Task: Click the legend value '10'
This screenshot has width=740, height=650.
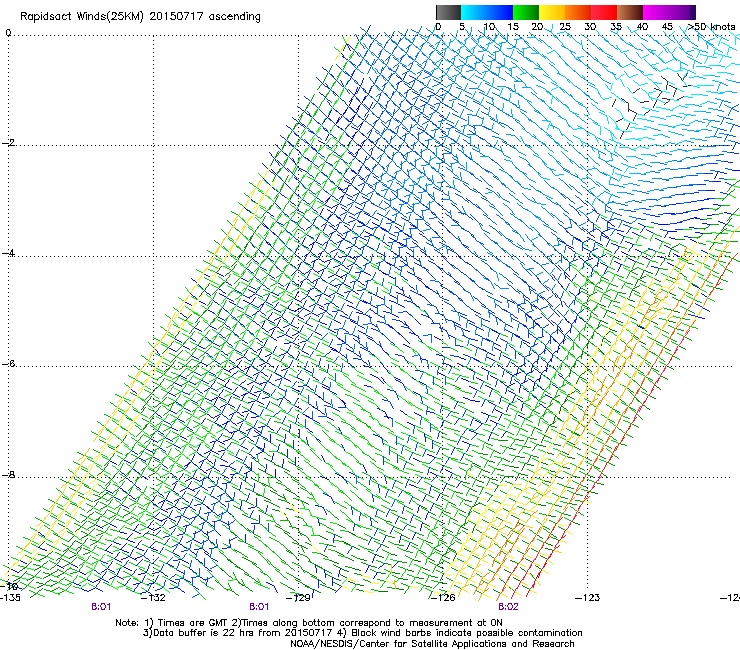Action: (489, 26)
